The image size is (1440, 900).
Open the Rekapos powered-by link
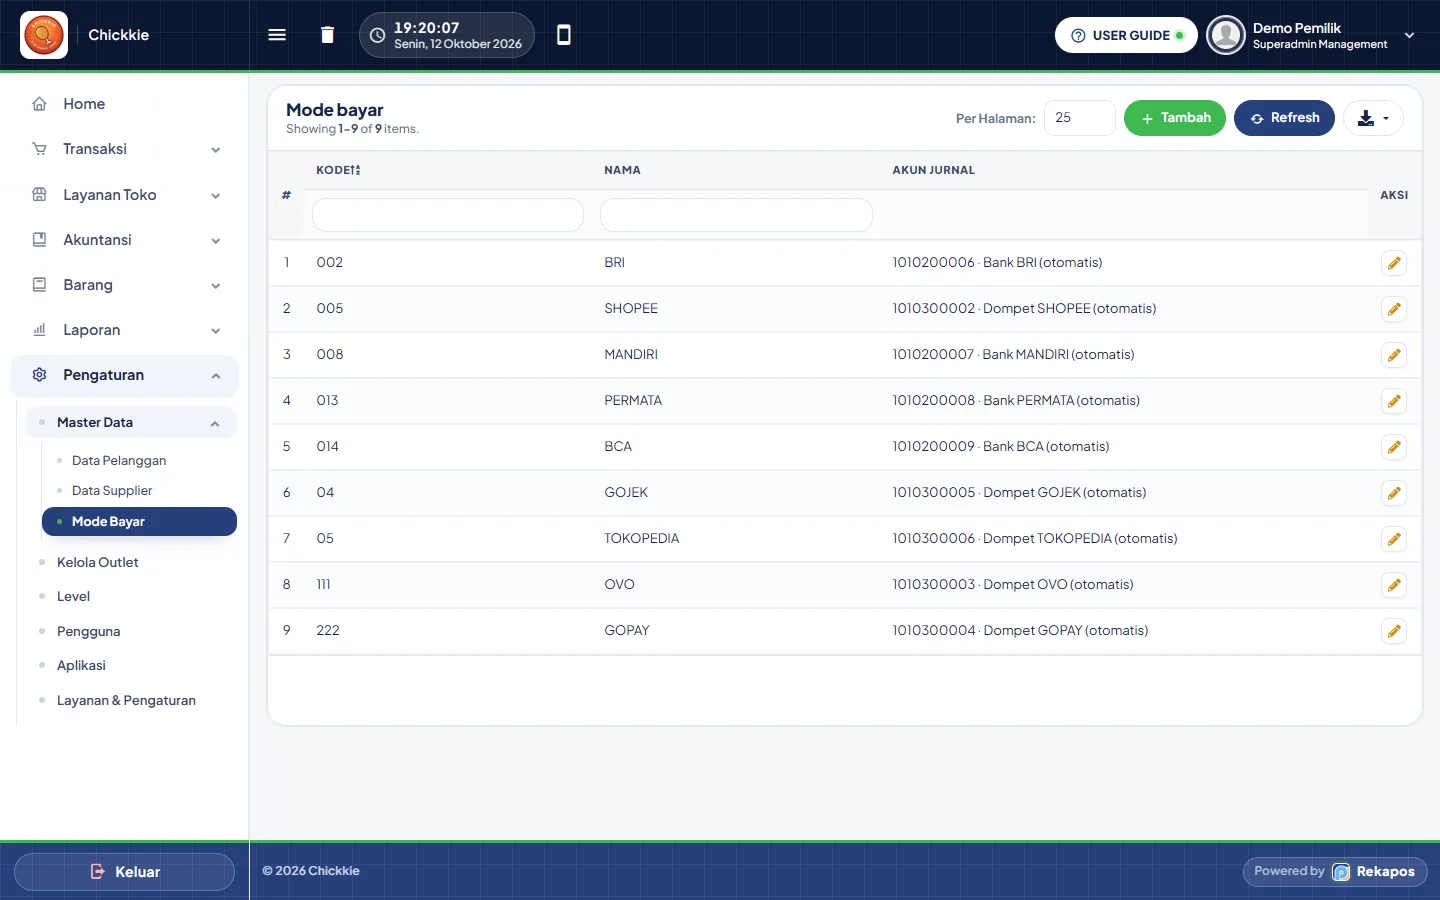tap(1335, 872)
